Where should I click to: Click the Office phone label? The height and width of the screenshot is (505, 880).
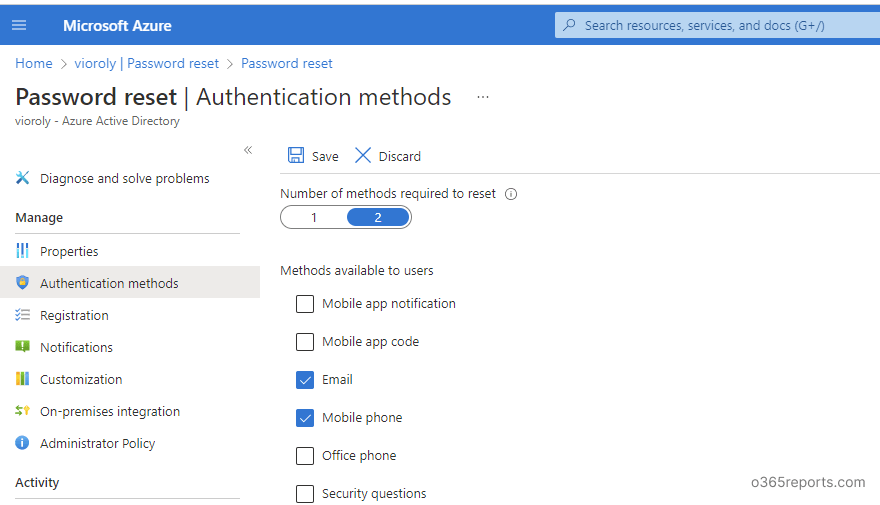tap(359, 456)
